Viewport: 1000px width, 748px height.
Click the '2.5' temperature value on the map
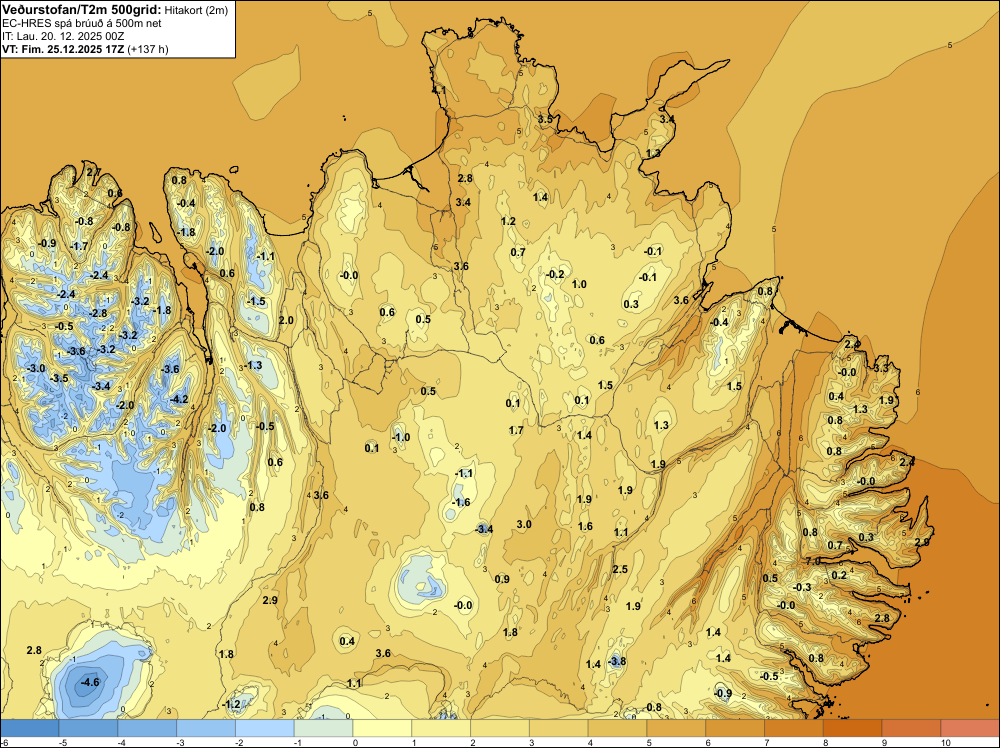click(620, 569)
